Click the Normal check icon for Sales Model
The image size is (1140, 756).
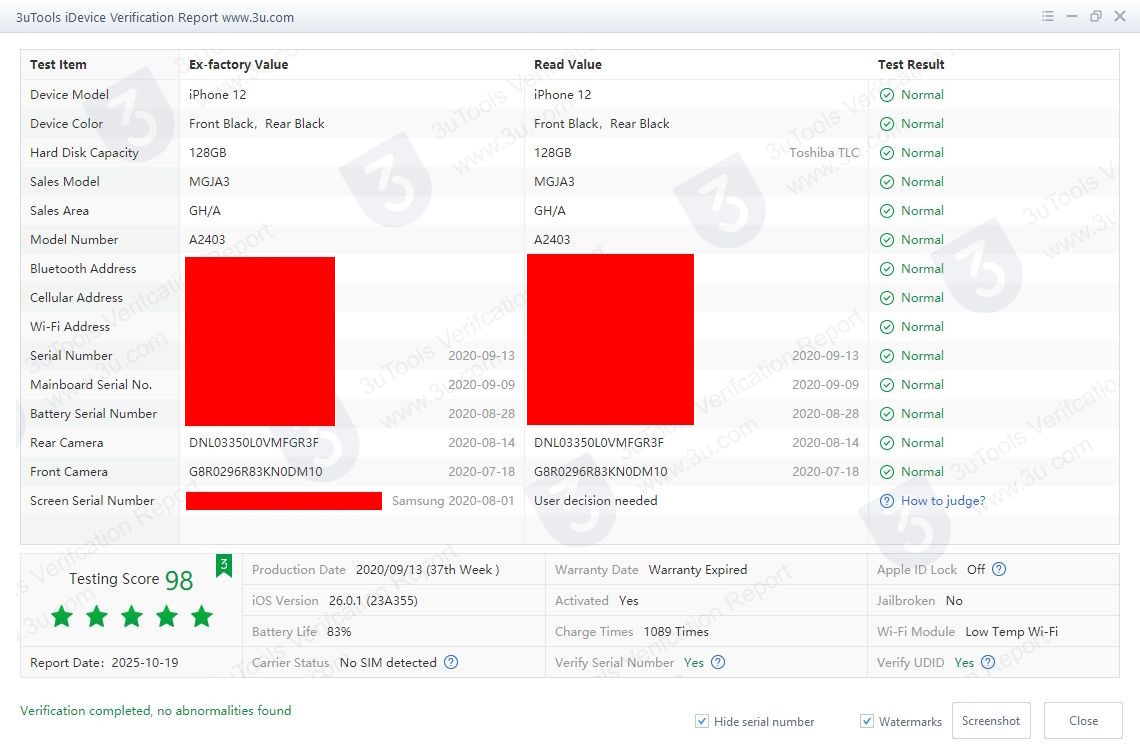[x=887, y=182]
